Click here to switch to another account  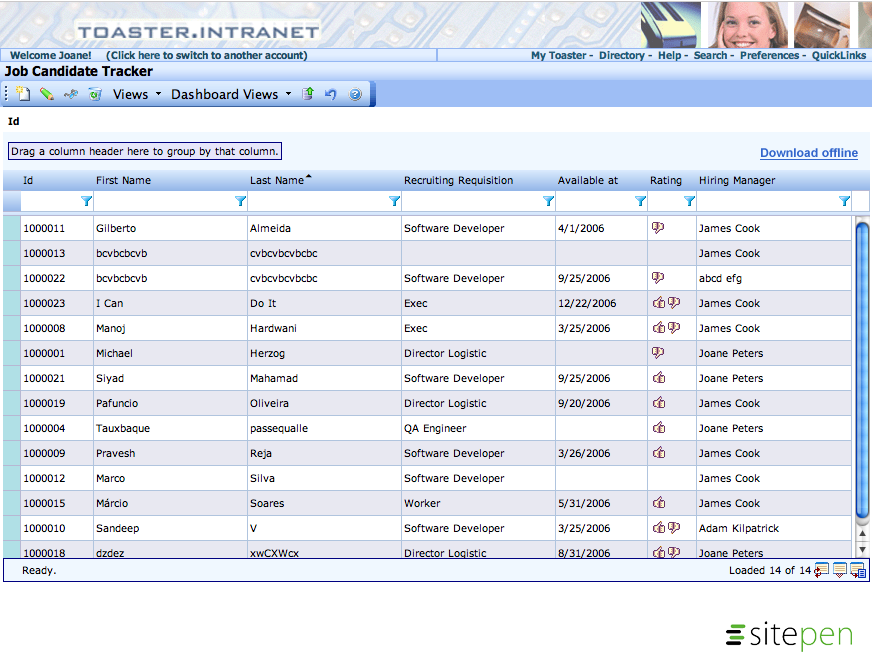point(206,55)
